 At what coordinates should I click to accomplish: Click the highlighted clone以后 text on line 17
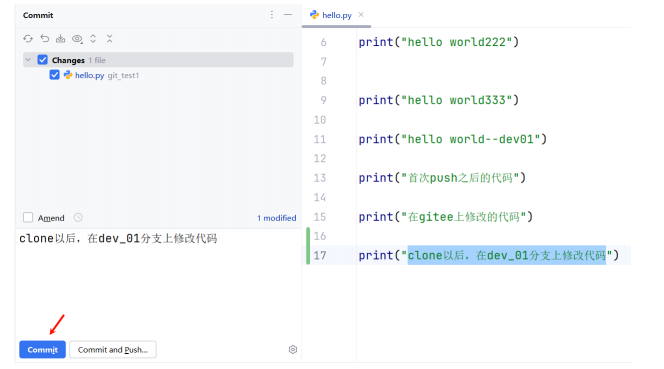(x=506, y=255)
